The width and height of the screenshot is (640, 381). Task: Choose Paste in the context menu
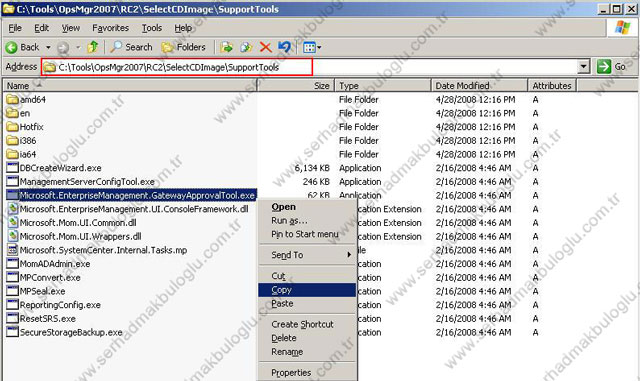click(x=307, y=304)
